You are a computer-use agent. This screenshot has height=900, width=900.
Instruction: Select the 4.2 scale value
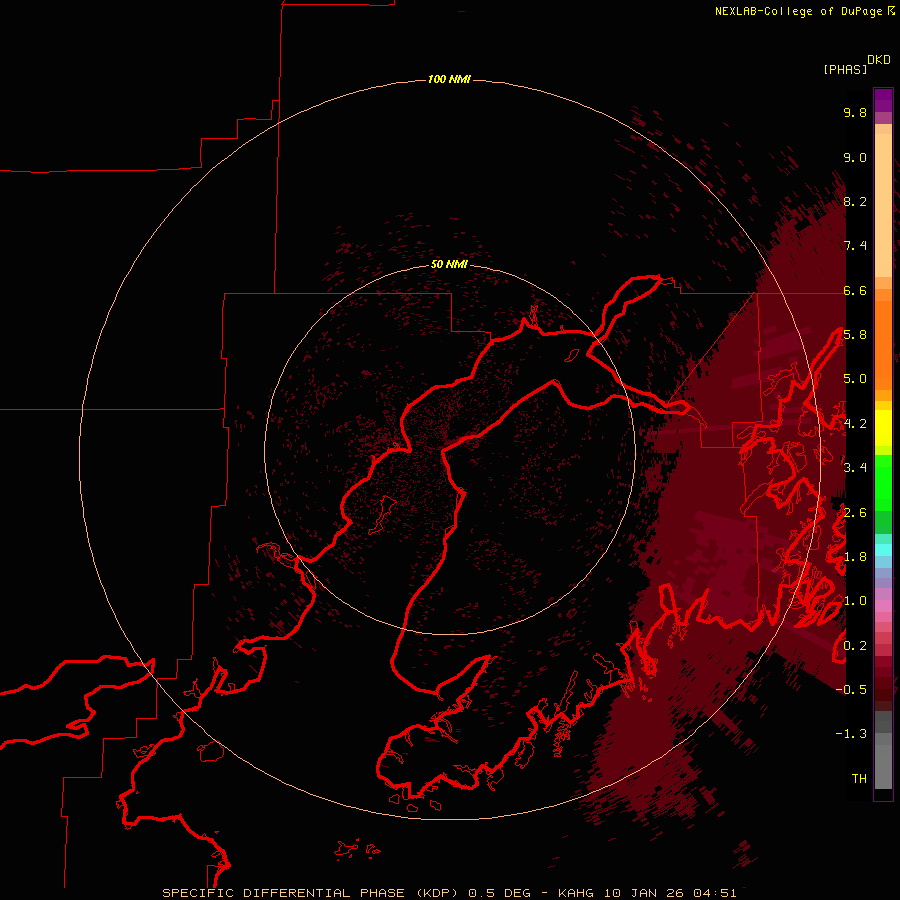(x=855, y=424)
